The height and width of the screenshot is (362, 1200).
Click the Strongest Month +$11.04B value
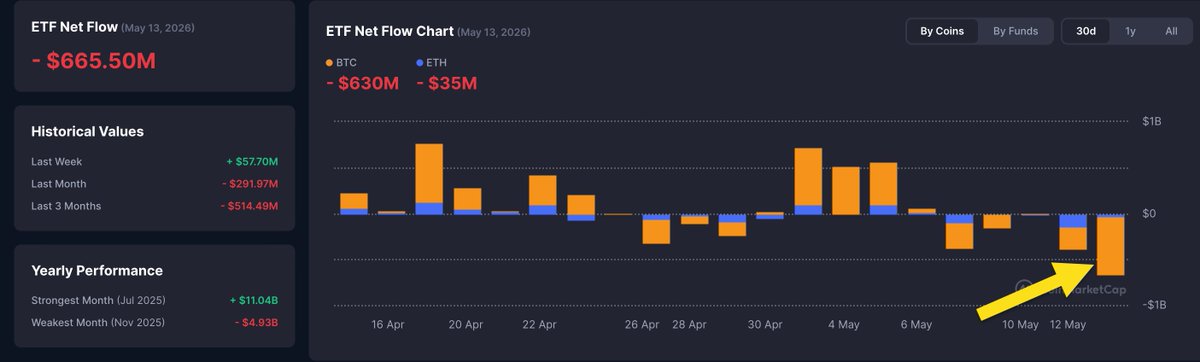click(x=253, y=300)
